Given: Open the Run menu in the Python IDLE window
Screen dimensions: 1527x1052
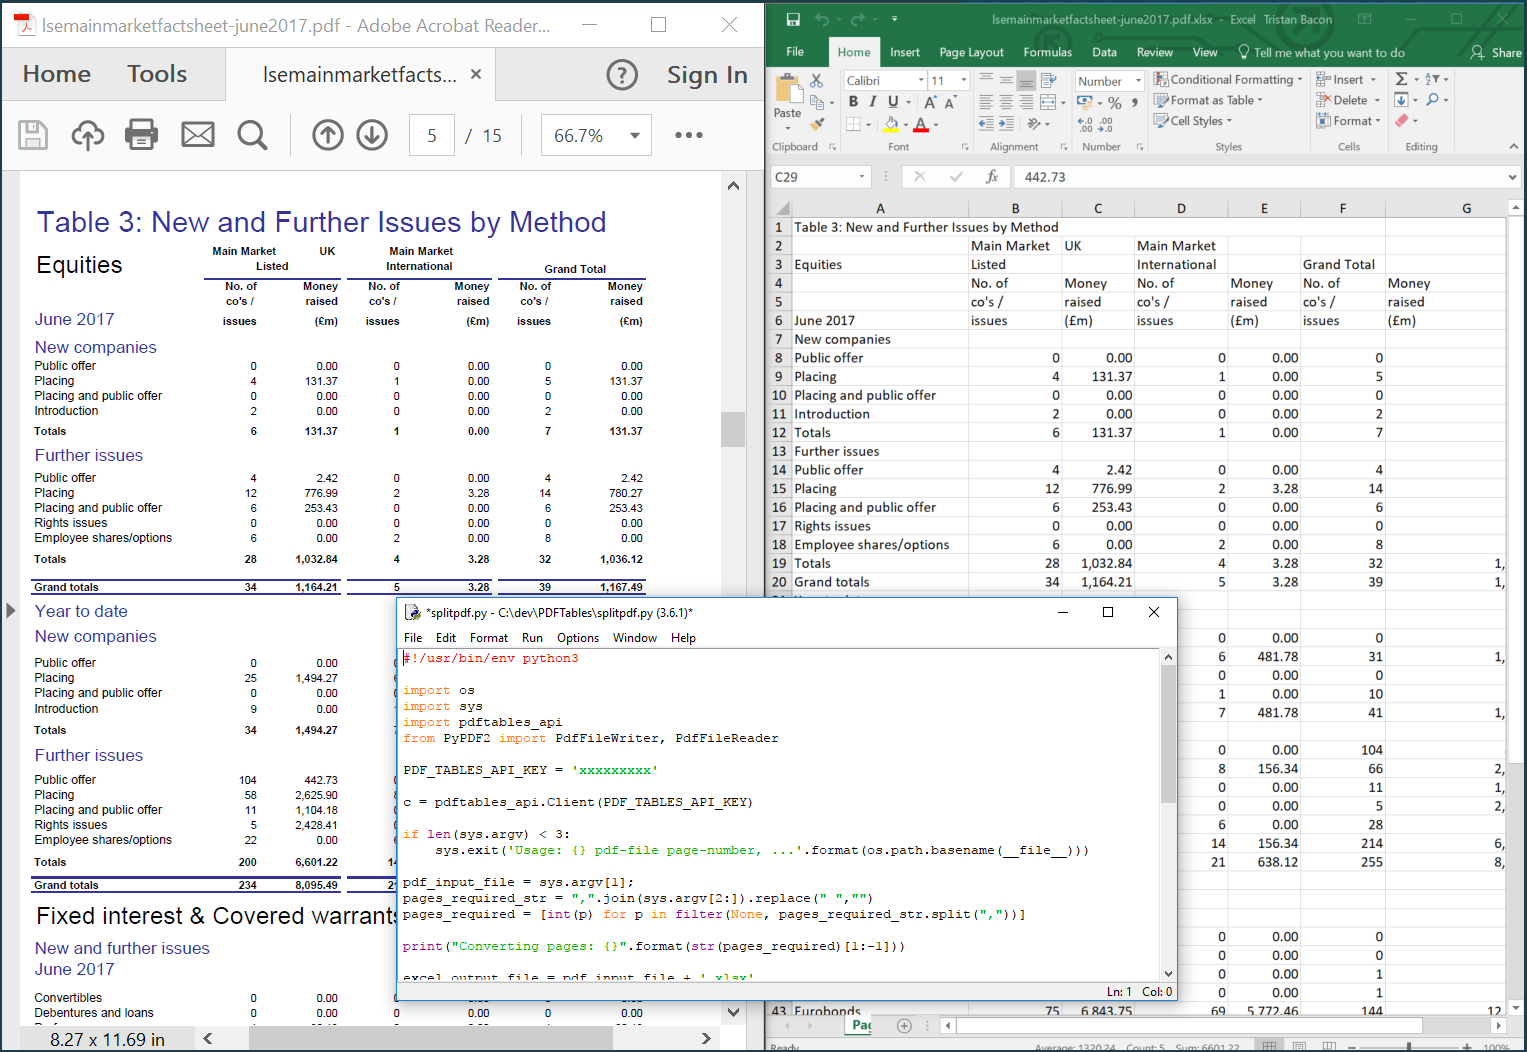Looking at the screenshot, I should [x=532, y=638].
